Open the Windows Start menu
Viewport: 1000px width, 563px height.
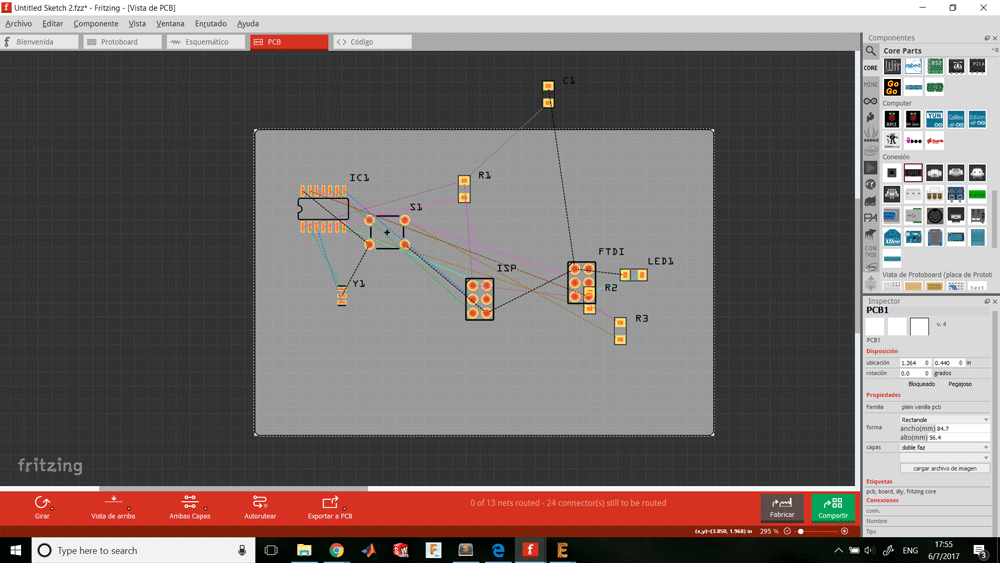pyautogui.click(x=15, y=550)
